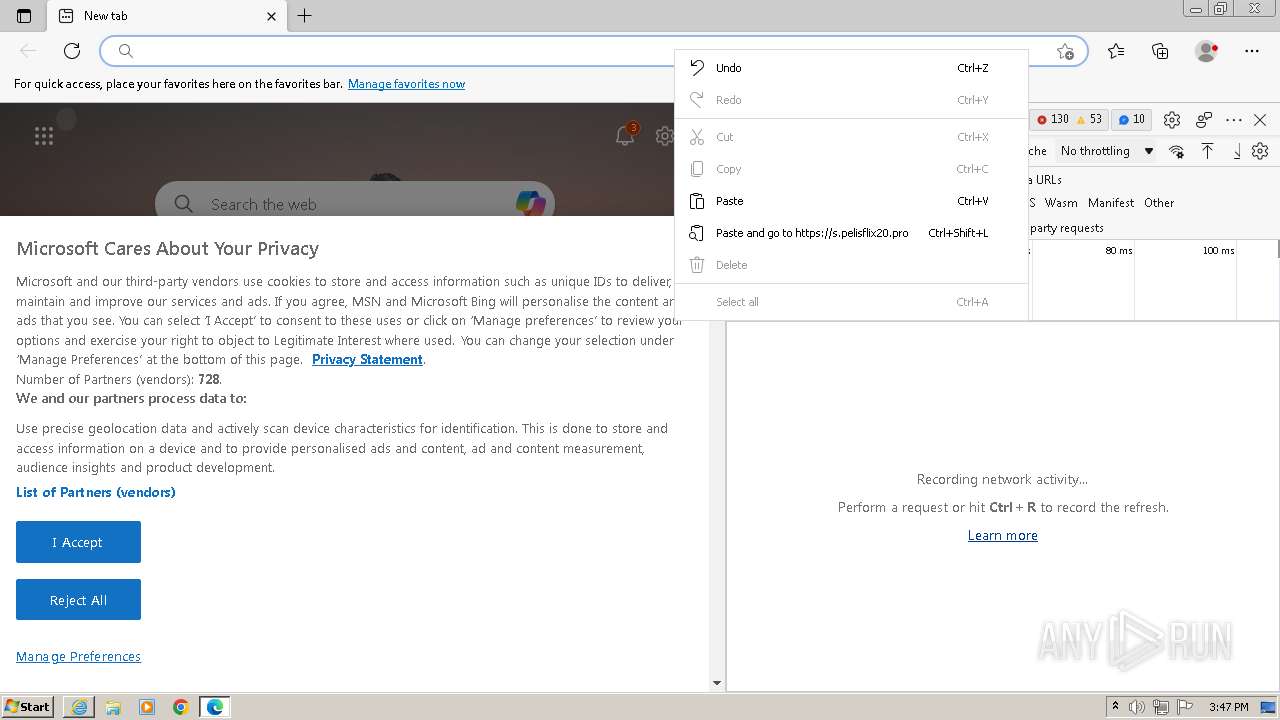This screenshot has height=720, width=1280.
Task: Open errors and warnings counter 130/53
Action: (x=1069, y=119)
